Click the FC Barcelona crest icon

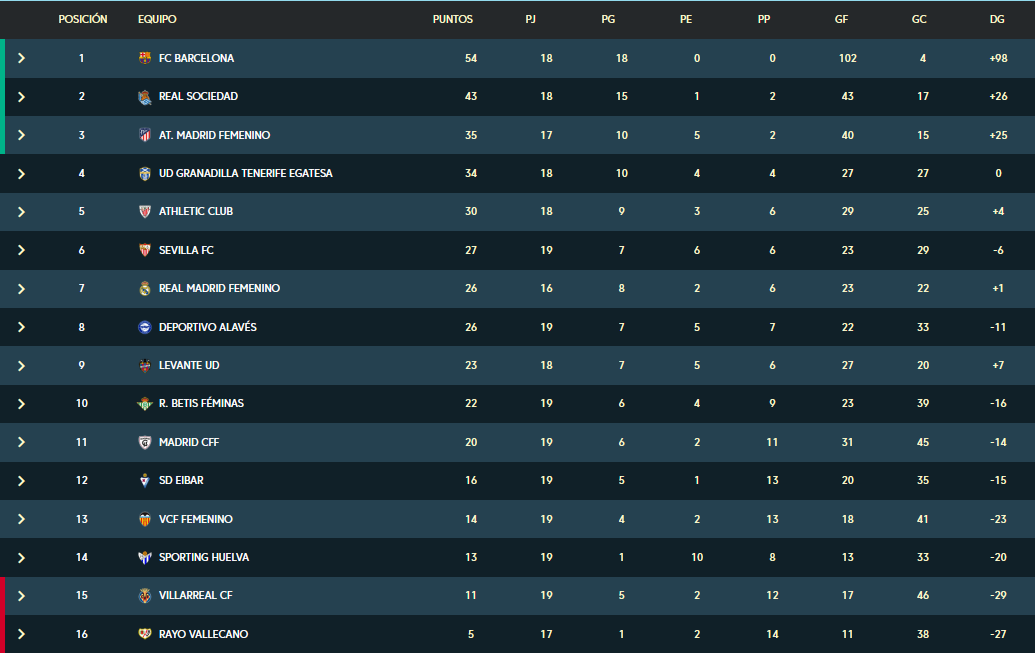(x=145, y=58)
